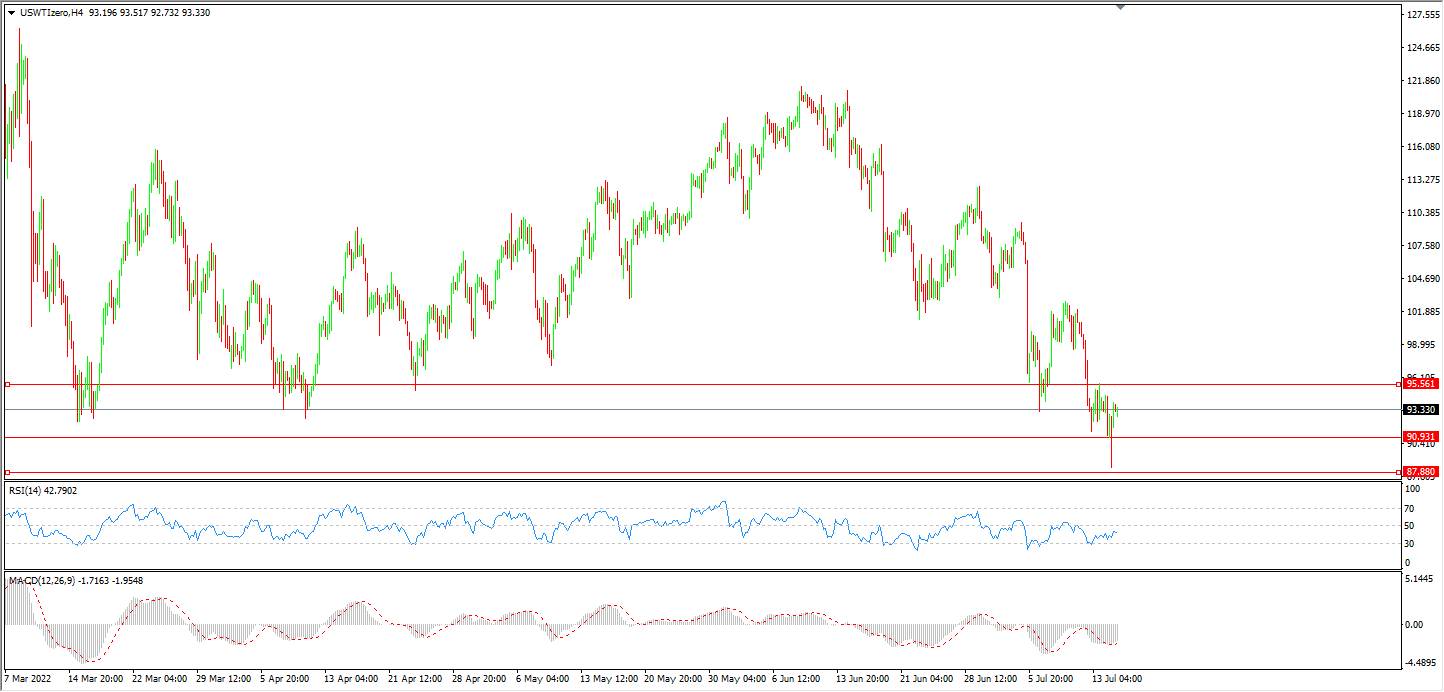Click the black 93.330 current price tag
The height and width of the screenshot is (692, 1444).
coord(1421,410)
